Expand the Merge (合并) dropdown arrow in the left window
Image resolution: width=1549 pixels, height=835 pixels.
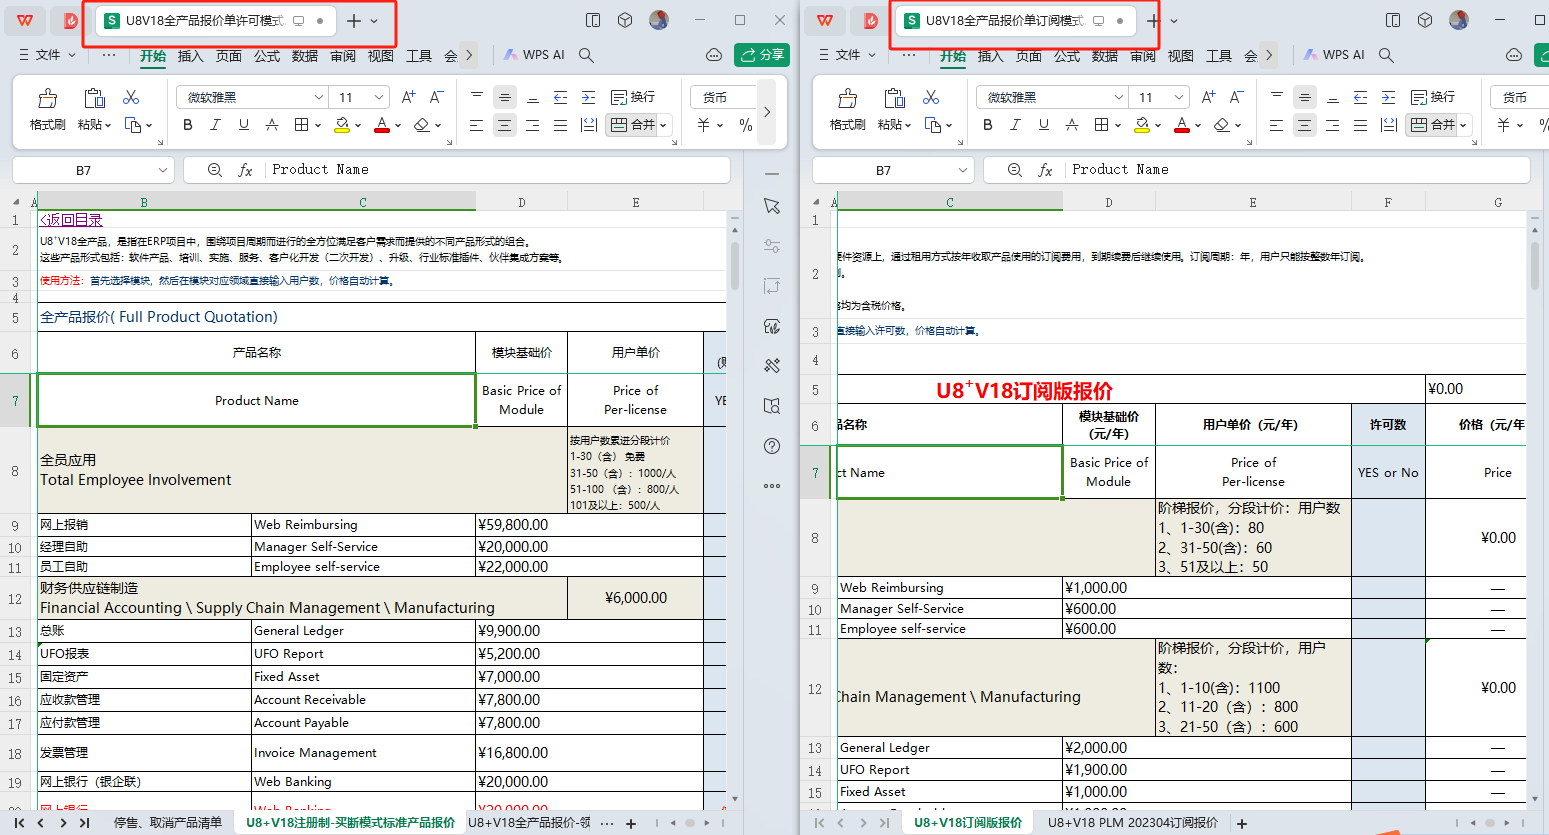click(664, 125)
